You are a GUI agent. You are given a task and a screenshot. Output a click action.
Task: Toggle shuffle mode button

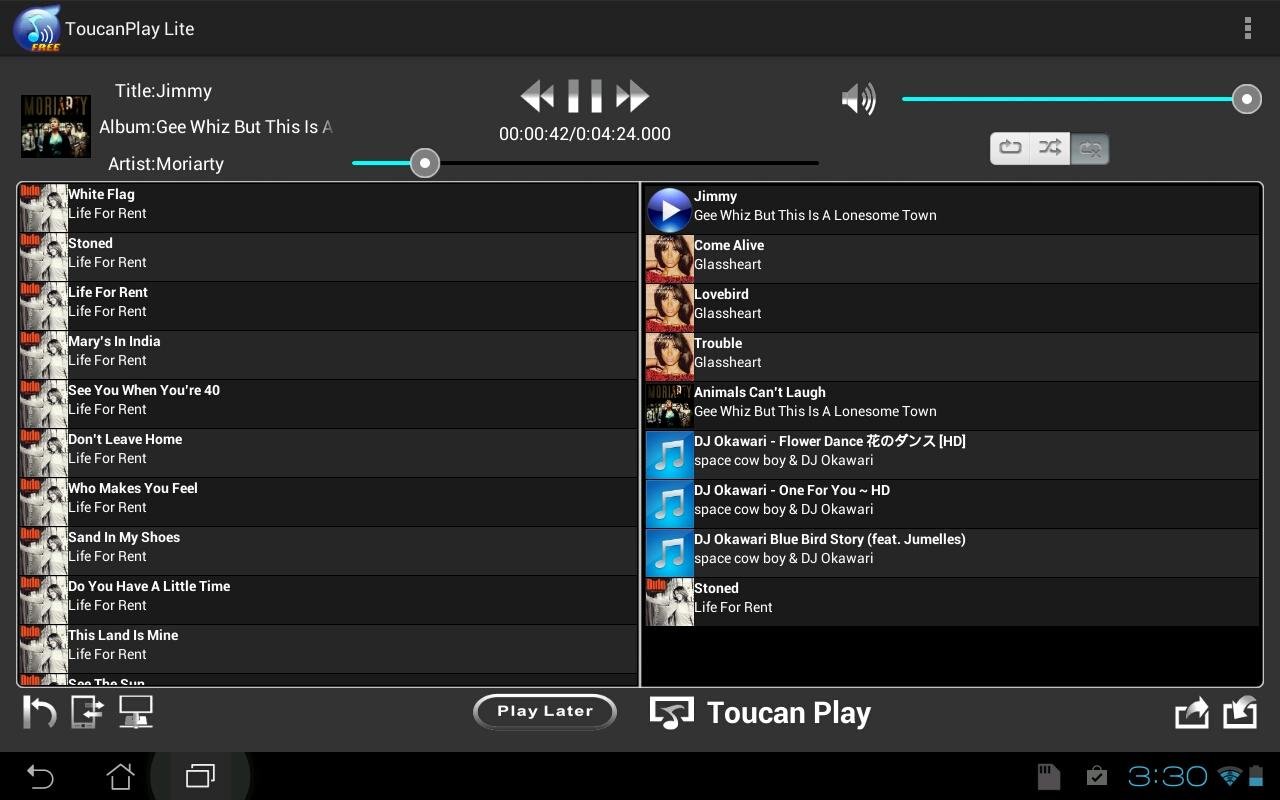point(1050,148)
